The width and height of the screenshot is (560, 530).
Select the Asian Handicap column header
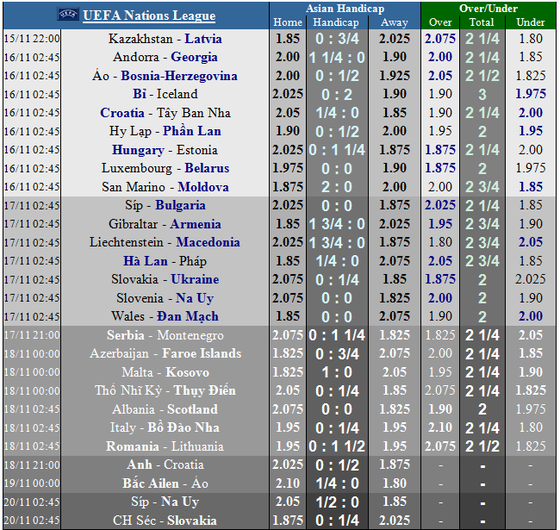tap(345, 9)
